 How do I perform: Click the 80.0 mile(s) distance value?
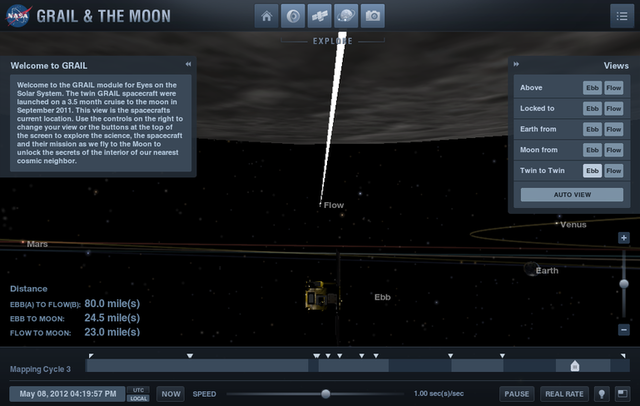(112, 304)
